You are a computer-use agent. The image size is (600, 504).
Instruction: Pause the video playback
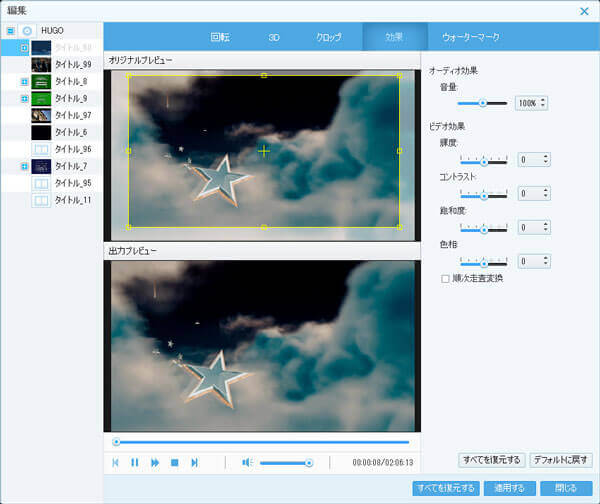(x=135, y=462)
